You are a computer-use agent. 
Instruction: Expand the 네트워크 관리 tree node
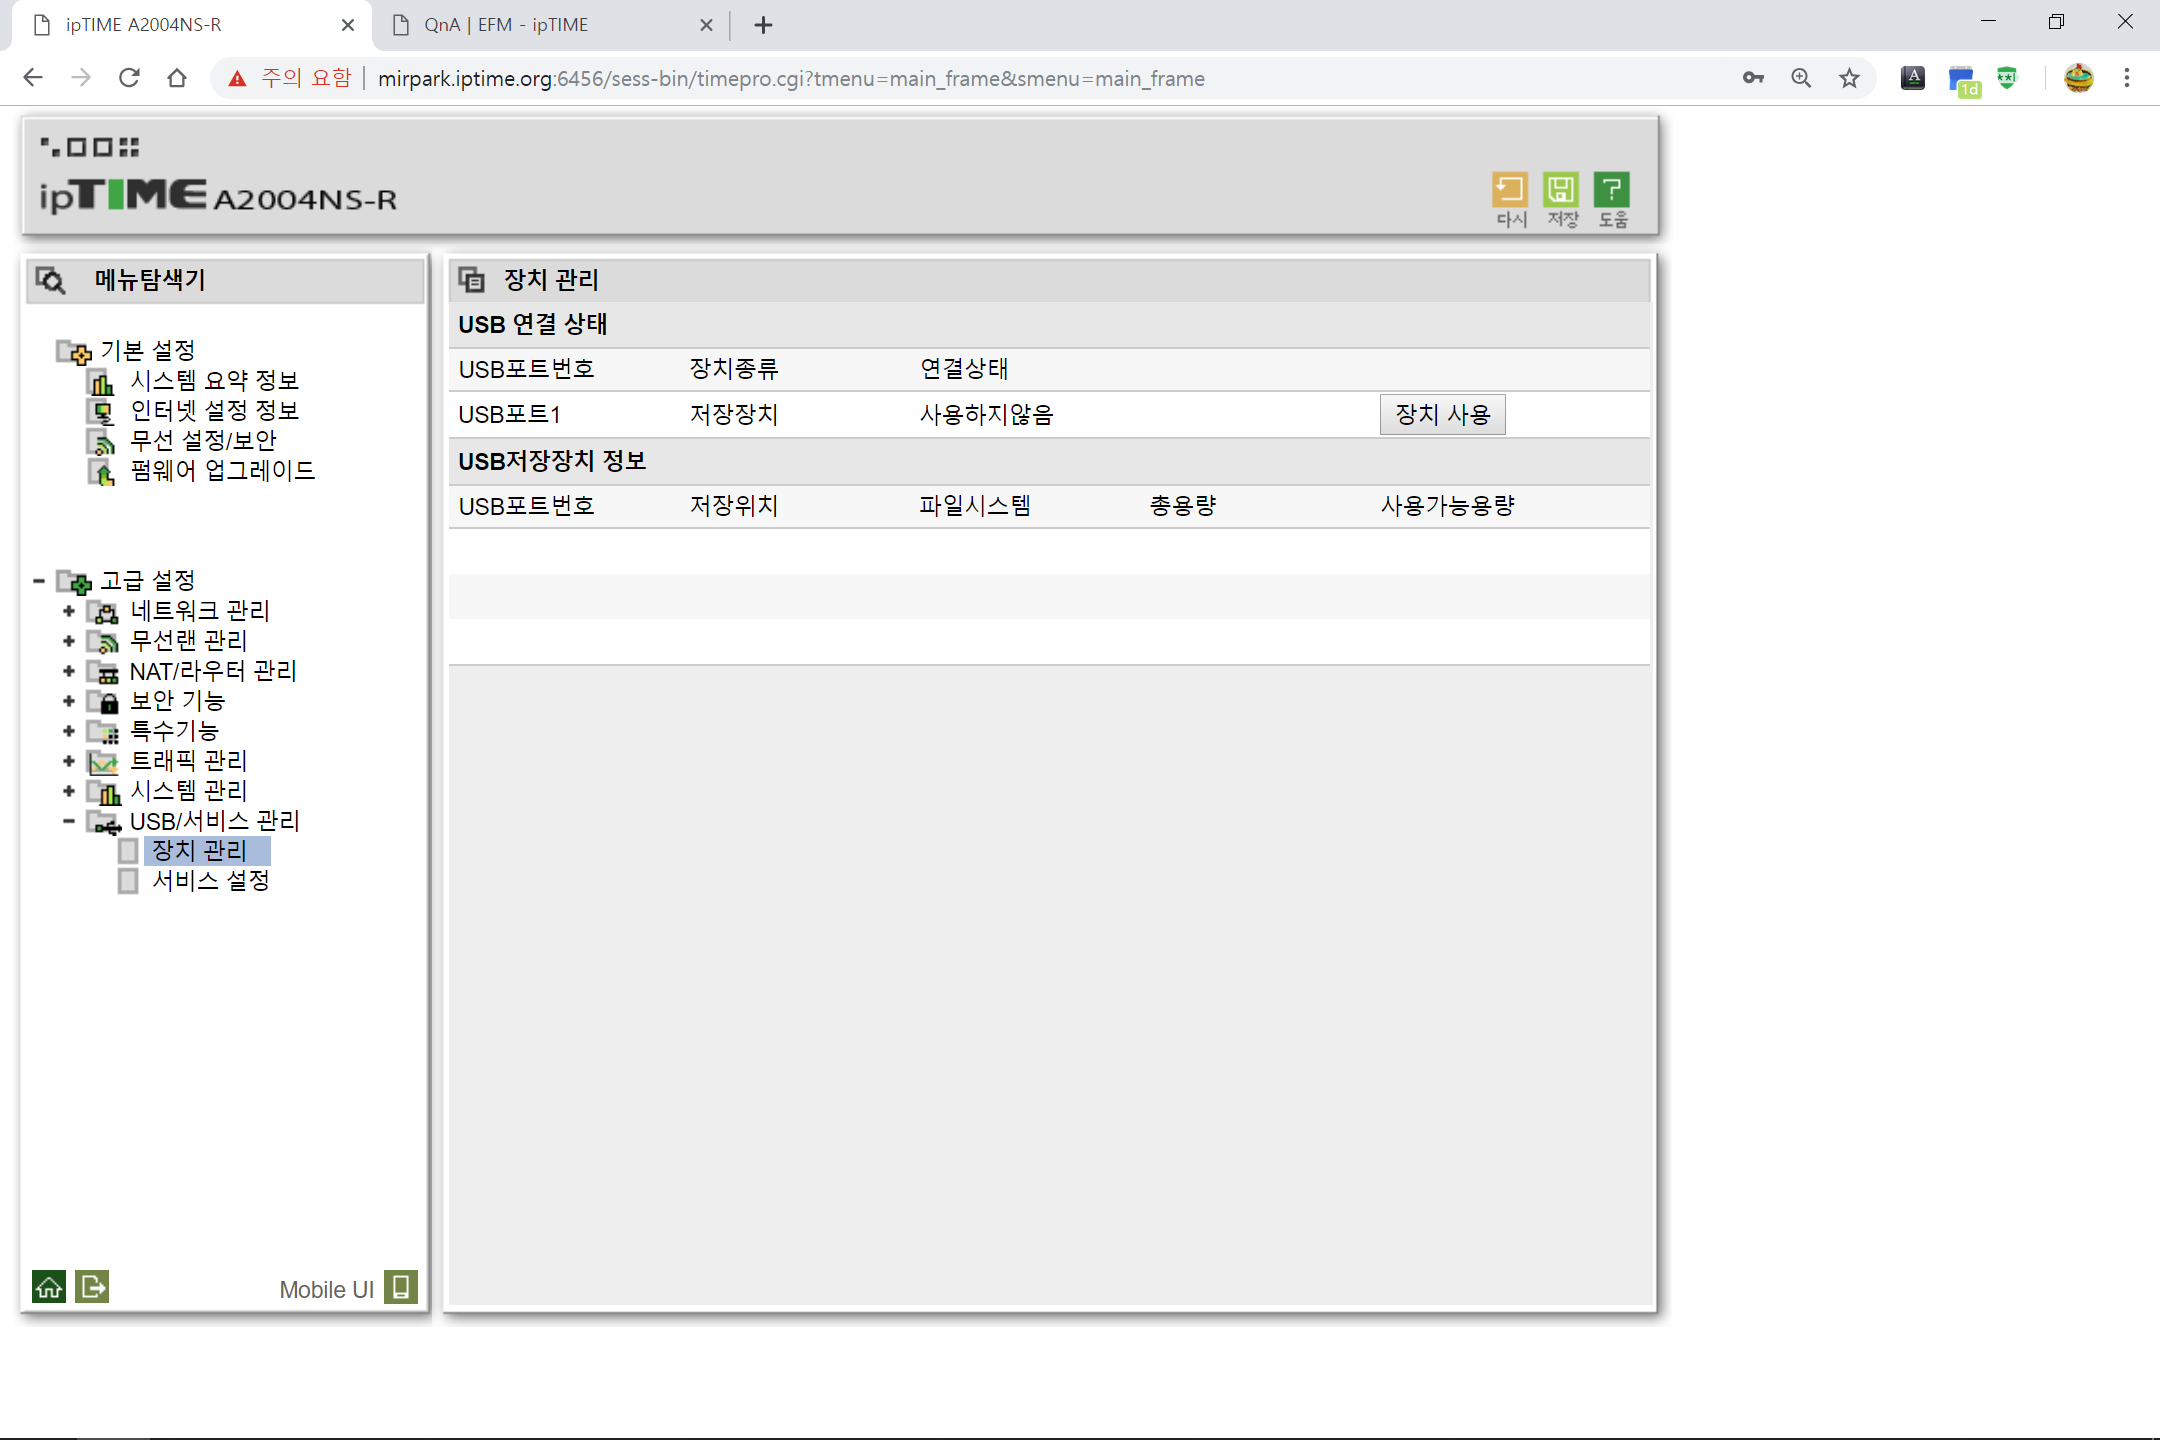pos(69,611)
